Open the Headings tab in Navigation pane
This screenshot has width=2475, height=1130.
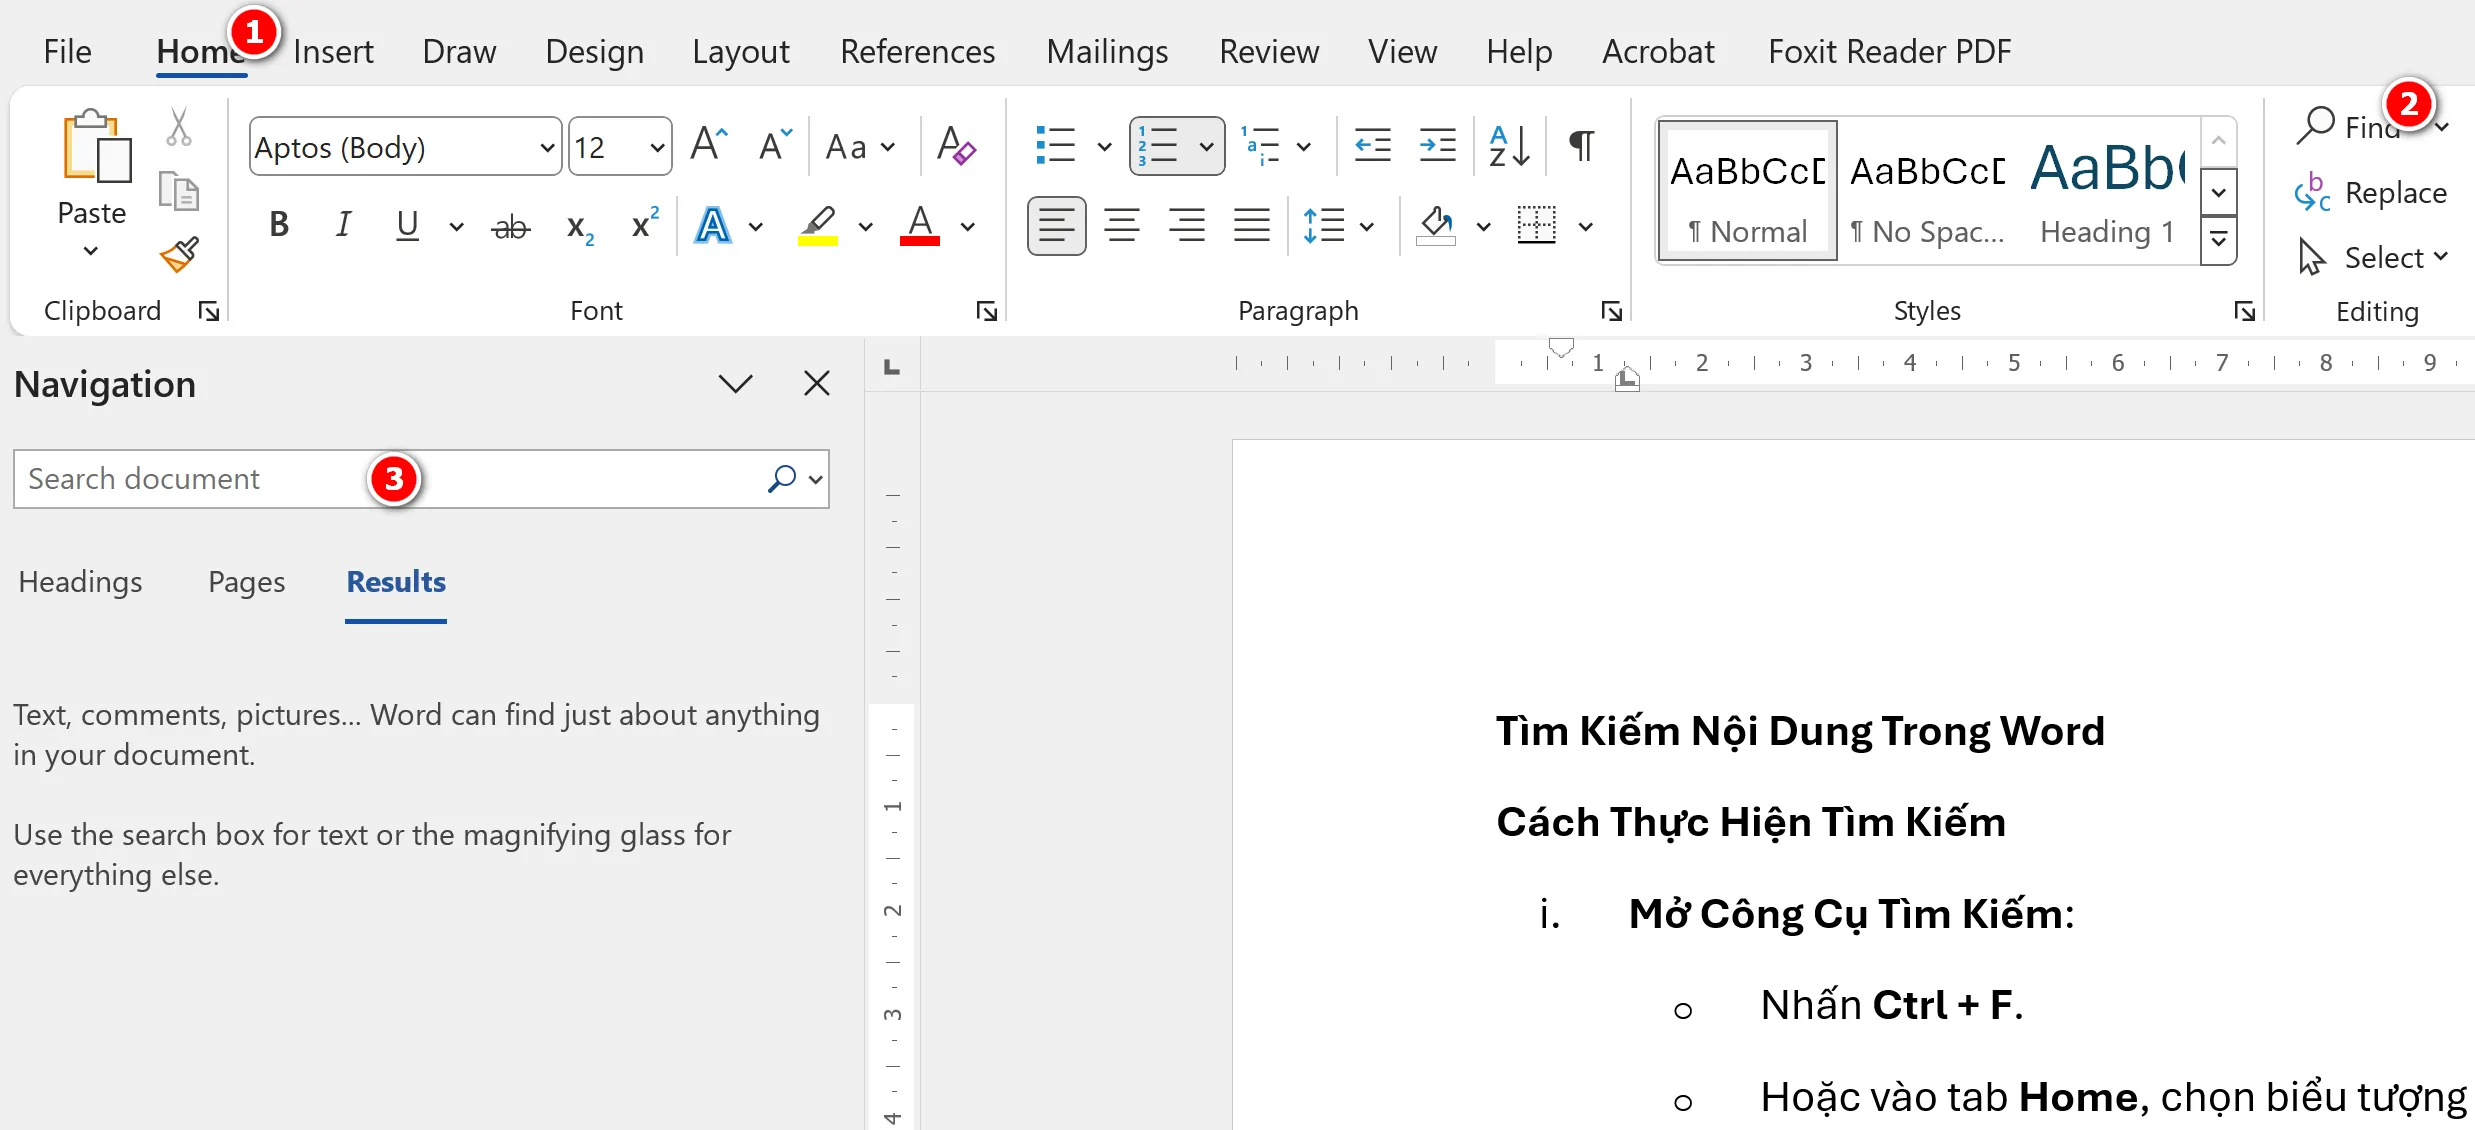80,581
